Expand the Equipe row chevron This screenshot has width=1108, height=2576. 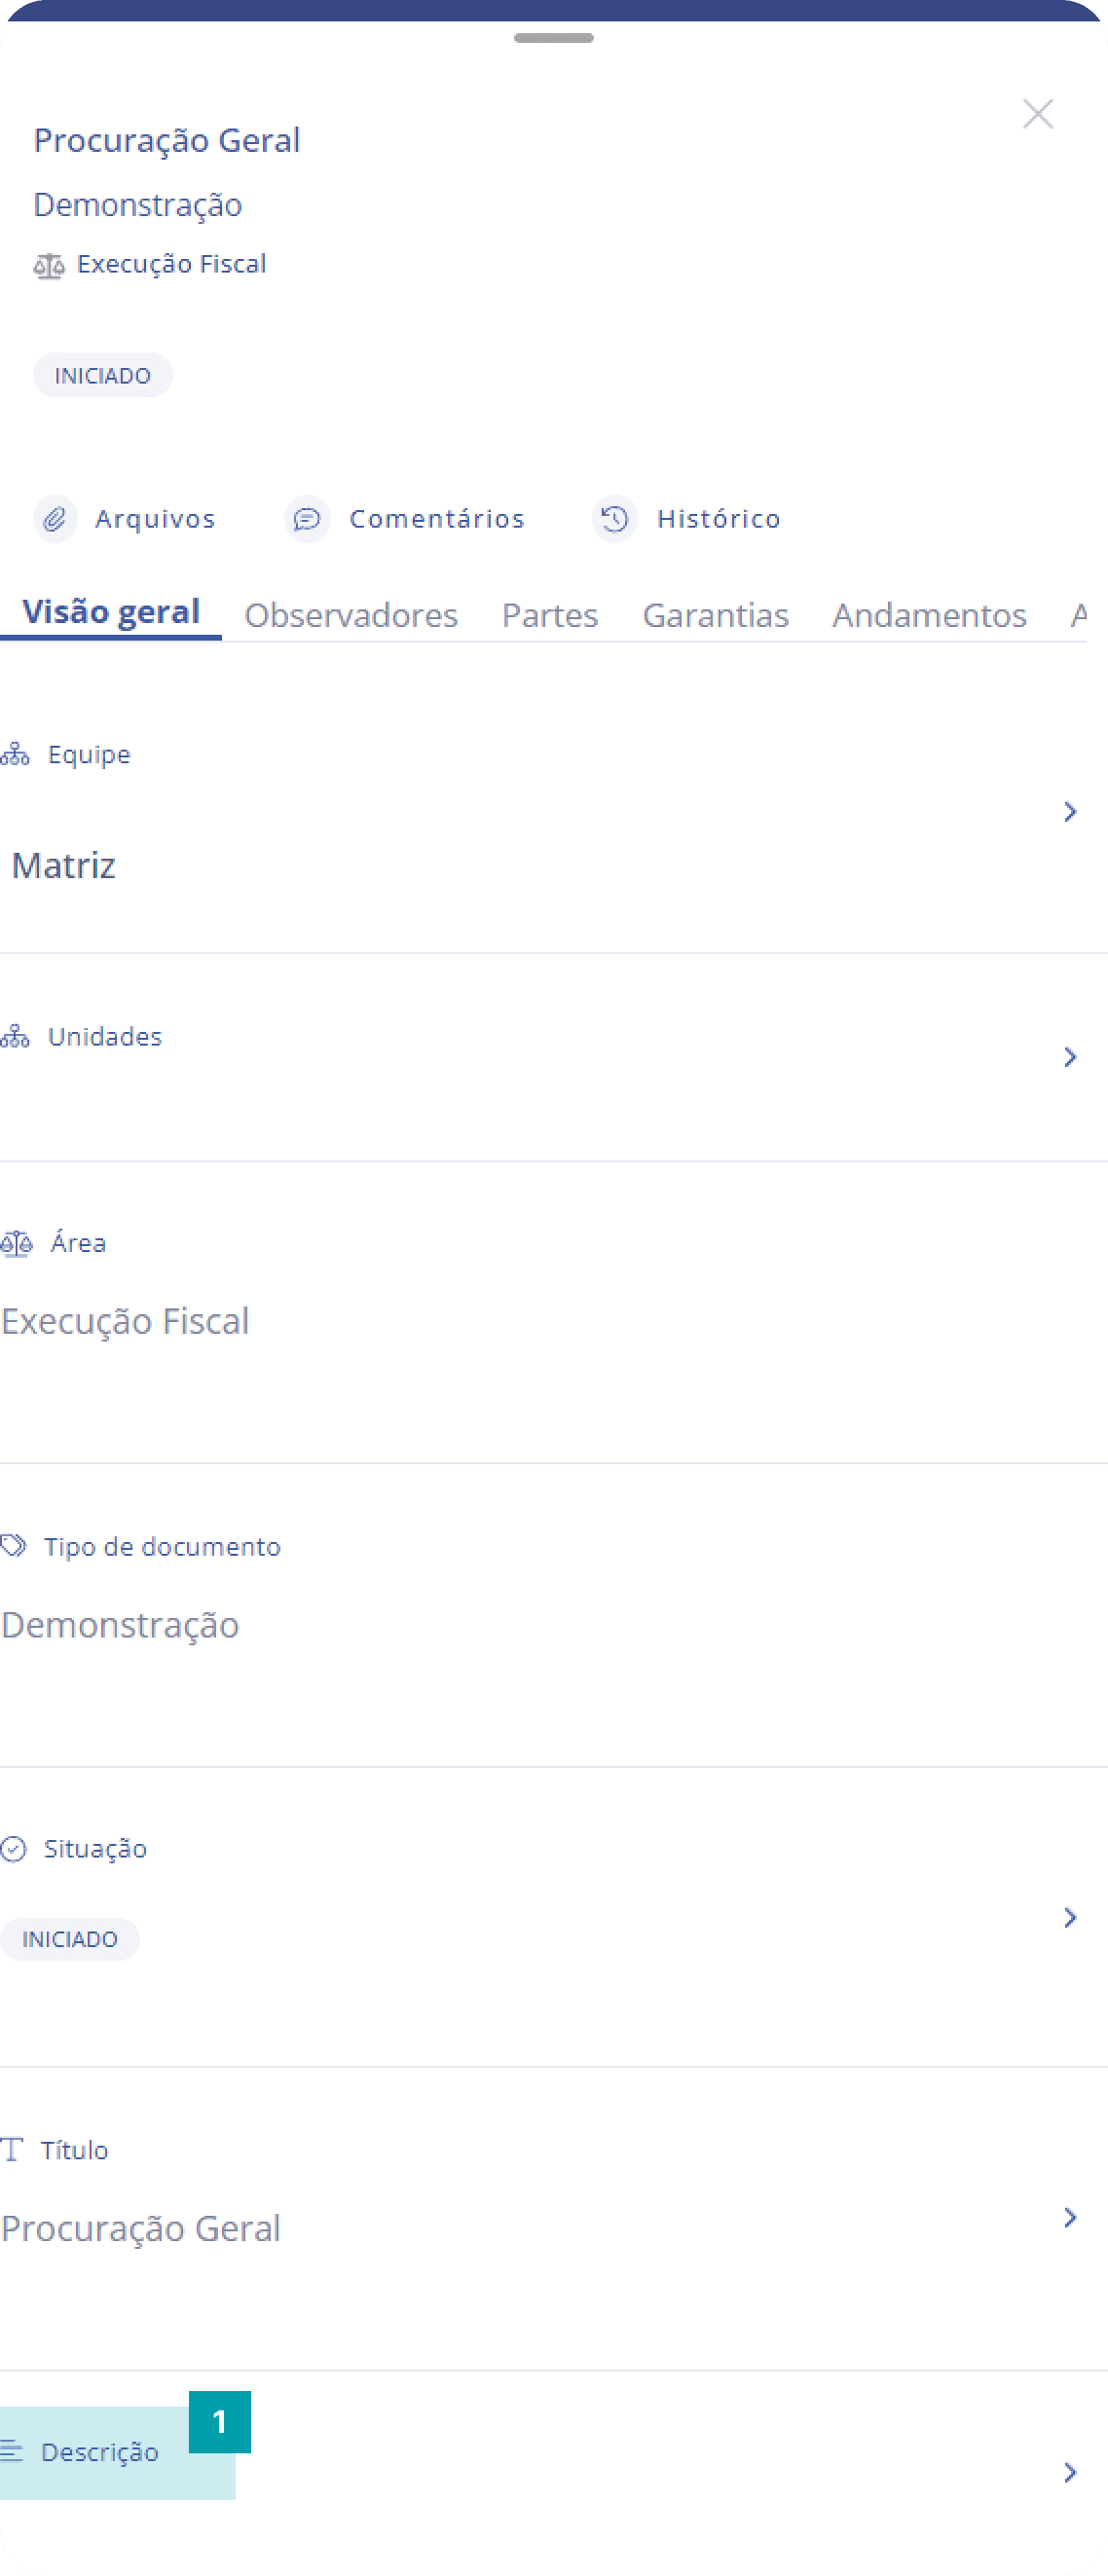(1070, 811)
